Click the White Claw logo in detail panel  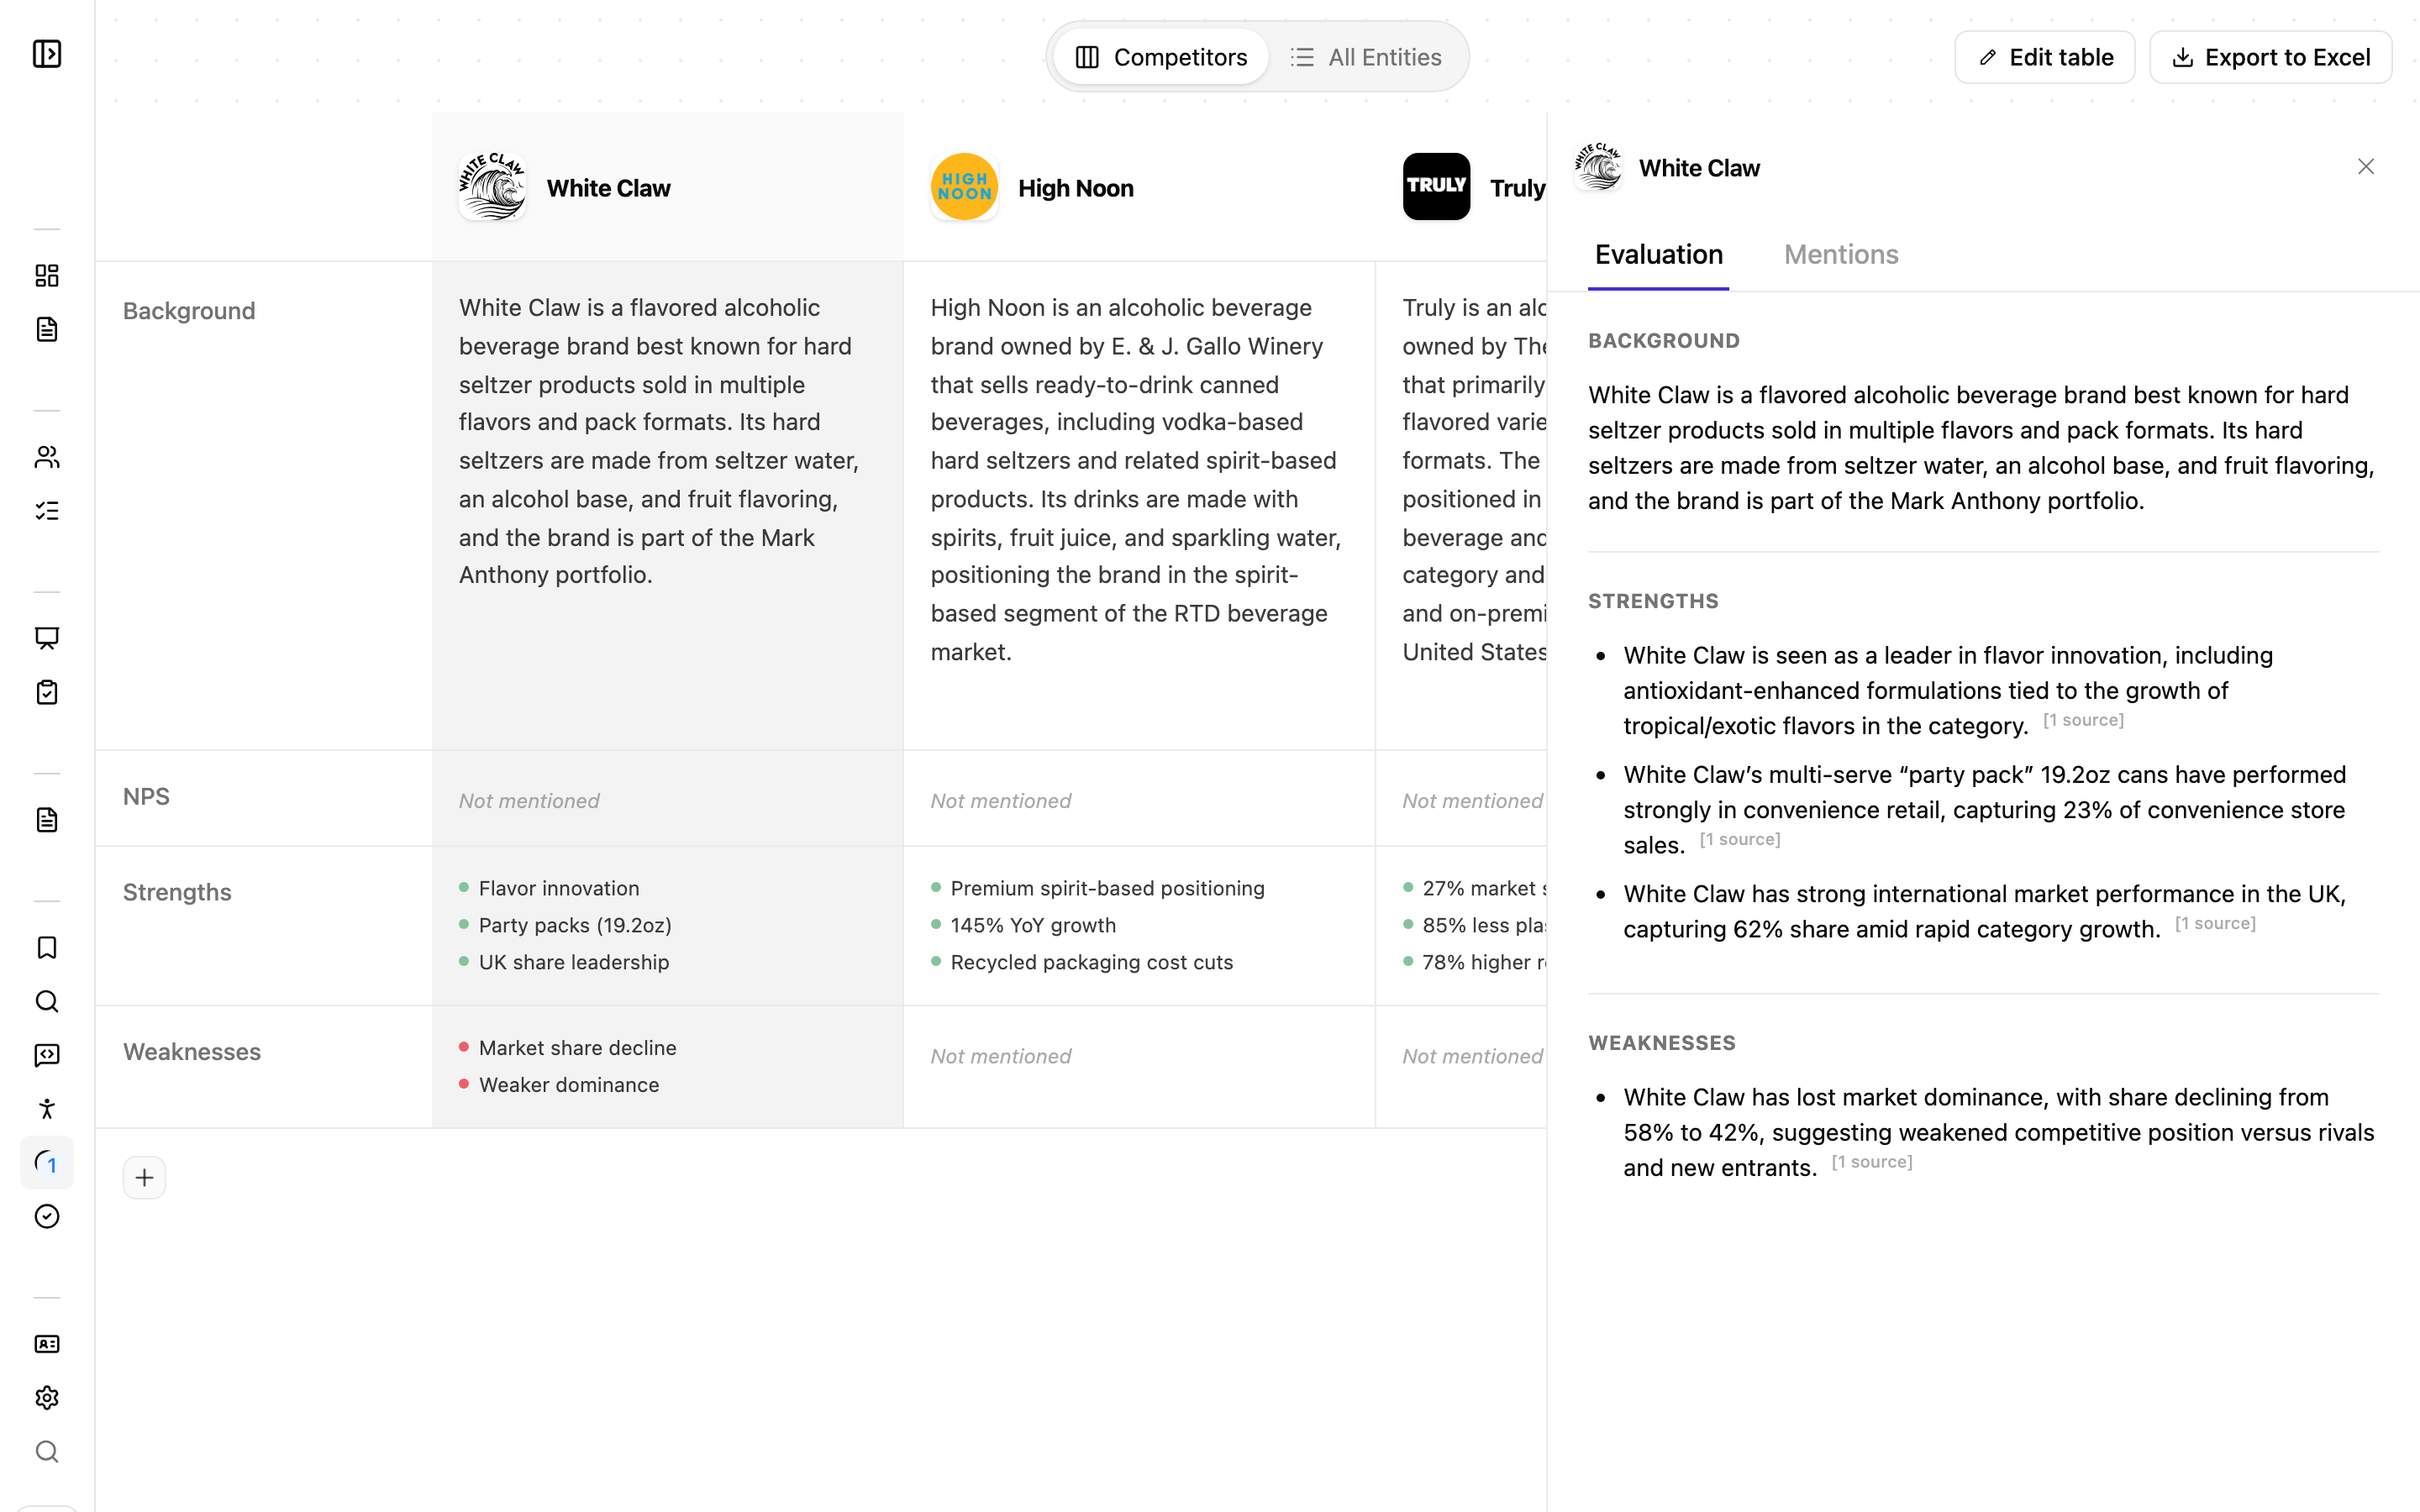point(1598,167)
